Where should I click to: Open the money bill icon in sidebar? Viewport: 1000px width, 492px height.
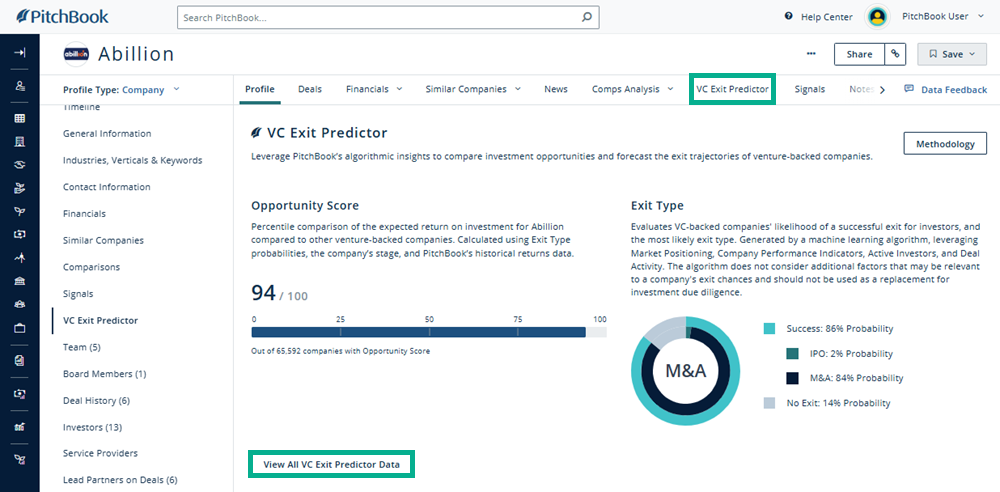point(19,234)
